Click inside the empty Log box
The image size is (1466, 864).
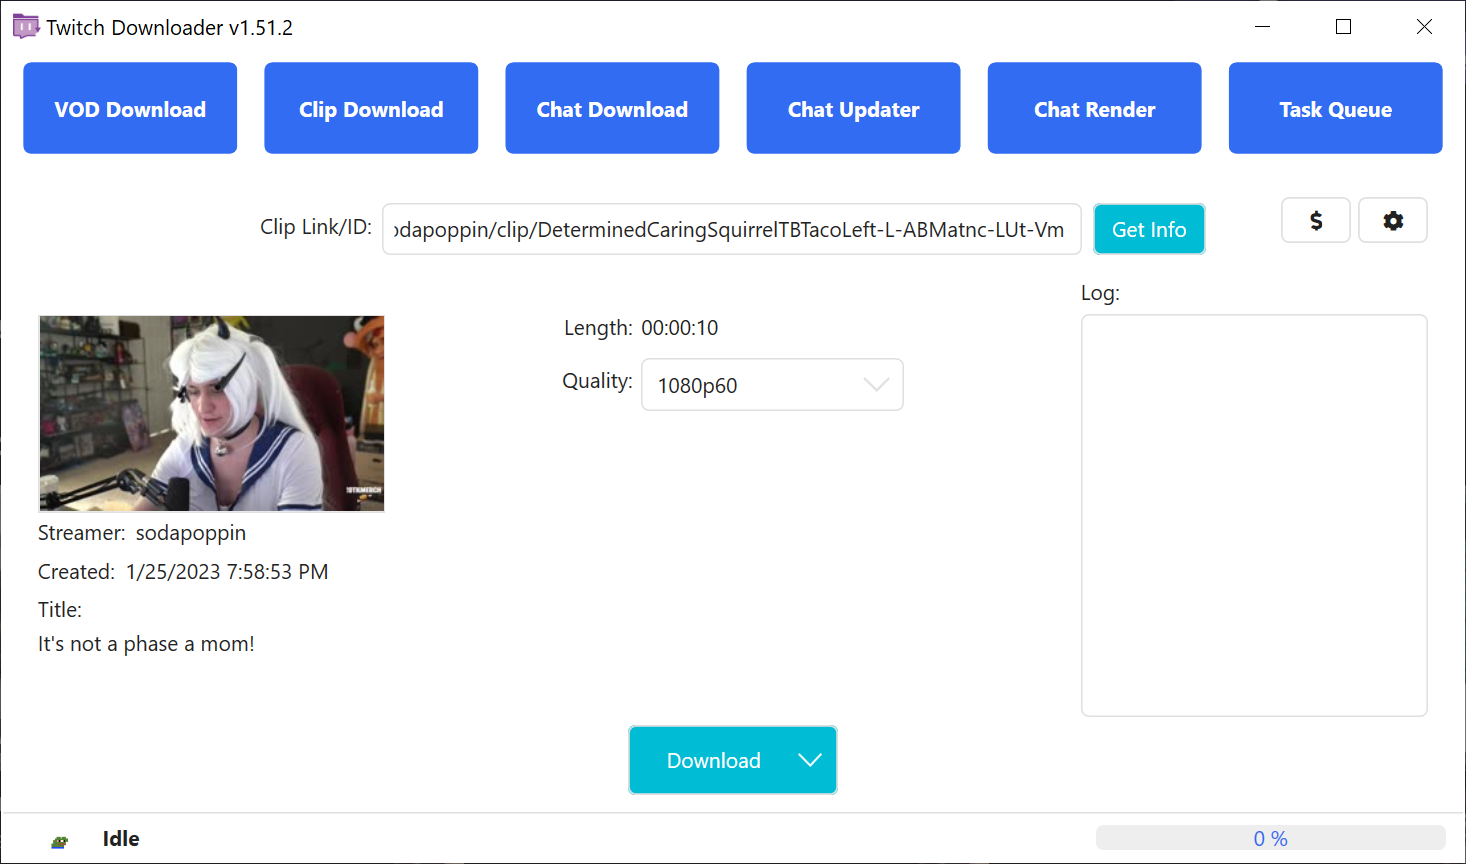click(x=1254, y=515)
